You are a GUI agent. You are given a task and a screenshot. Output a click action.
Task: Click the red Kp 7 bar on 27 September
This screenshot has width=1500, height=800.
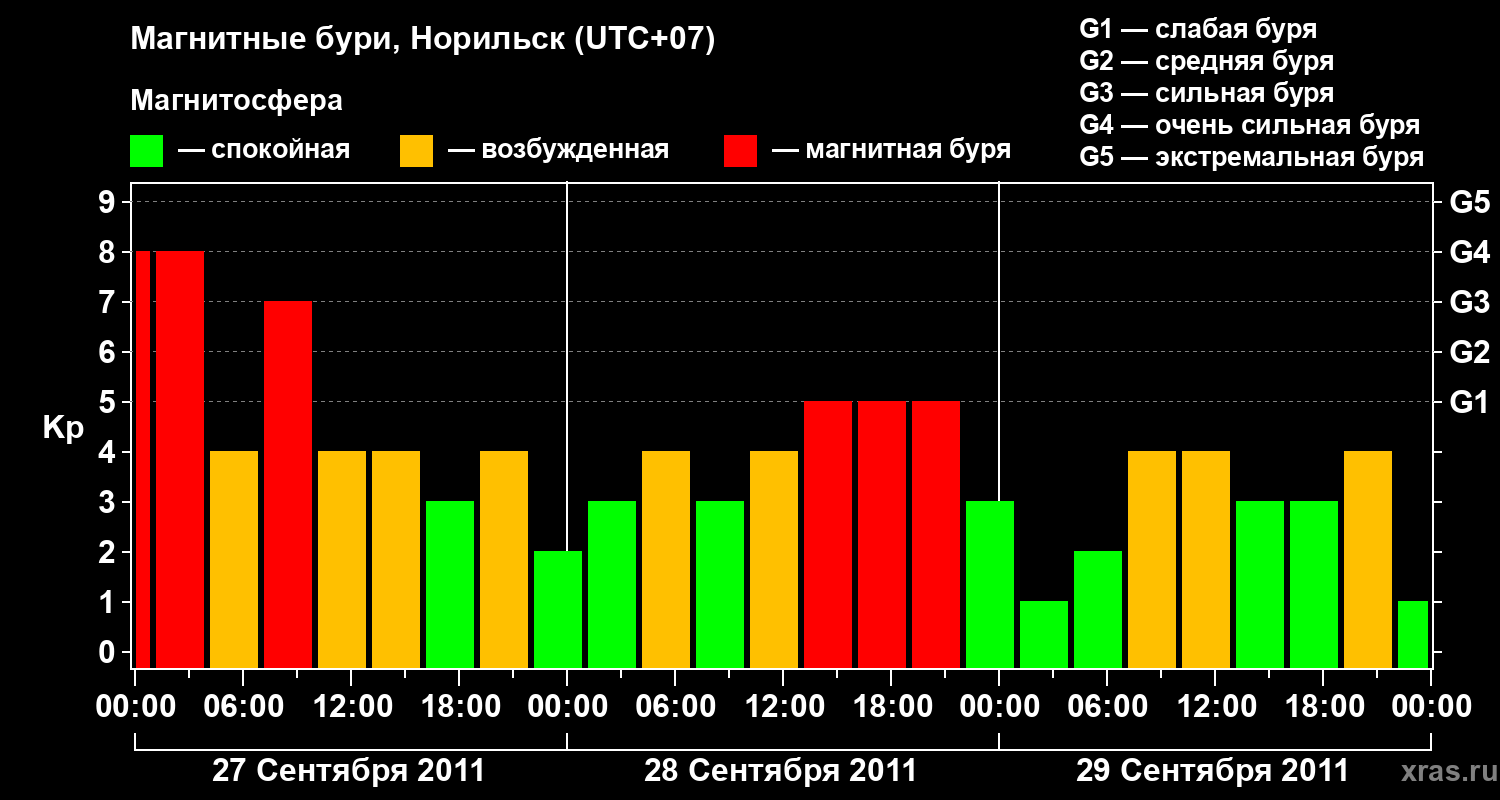288,485
